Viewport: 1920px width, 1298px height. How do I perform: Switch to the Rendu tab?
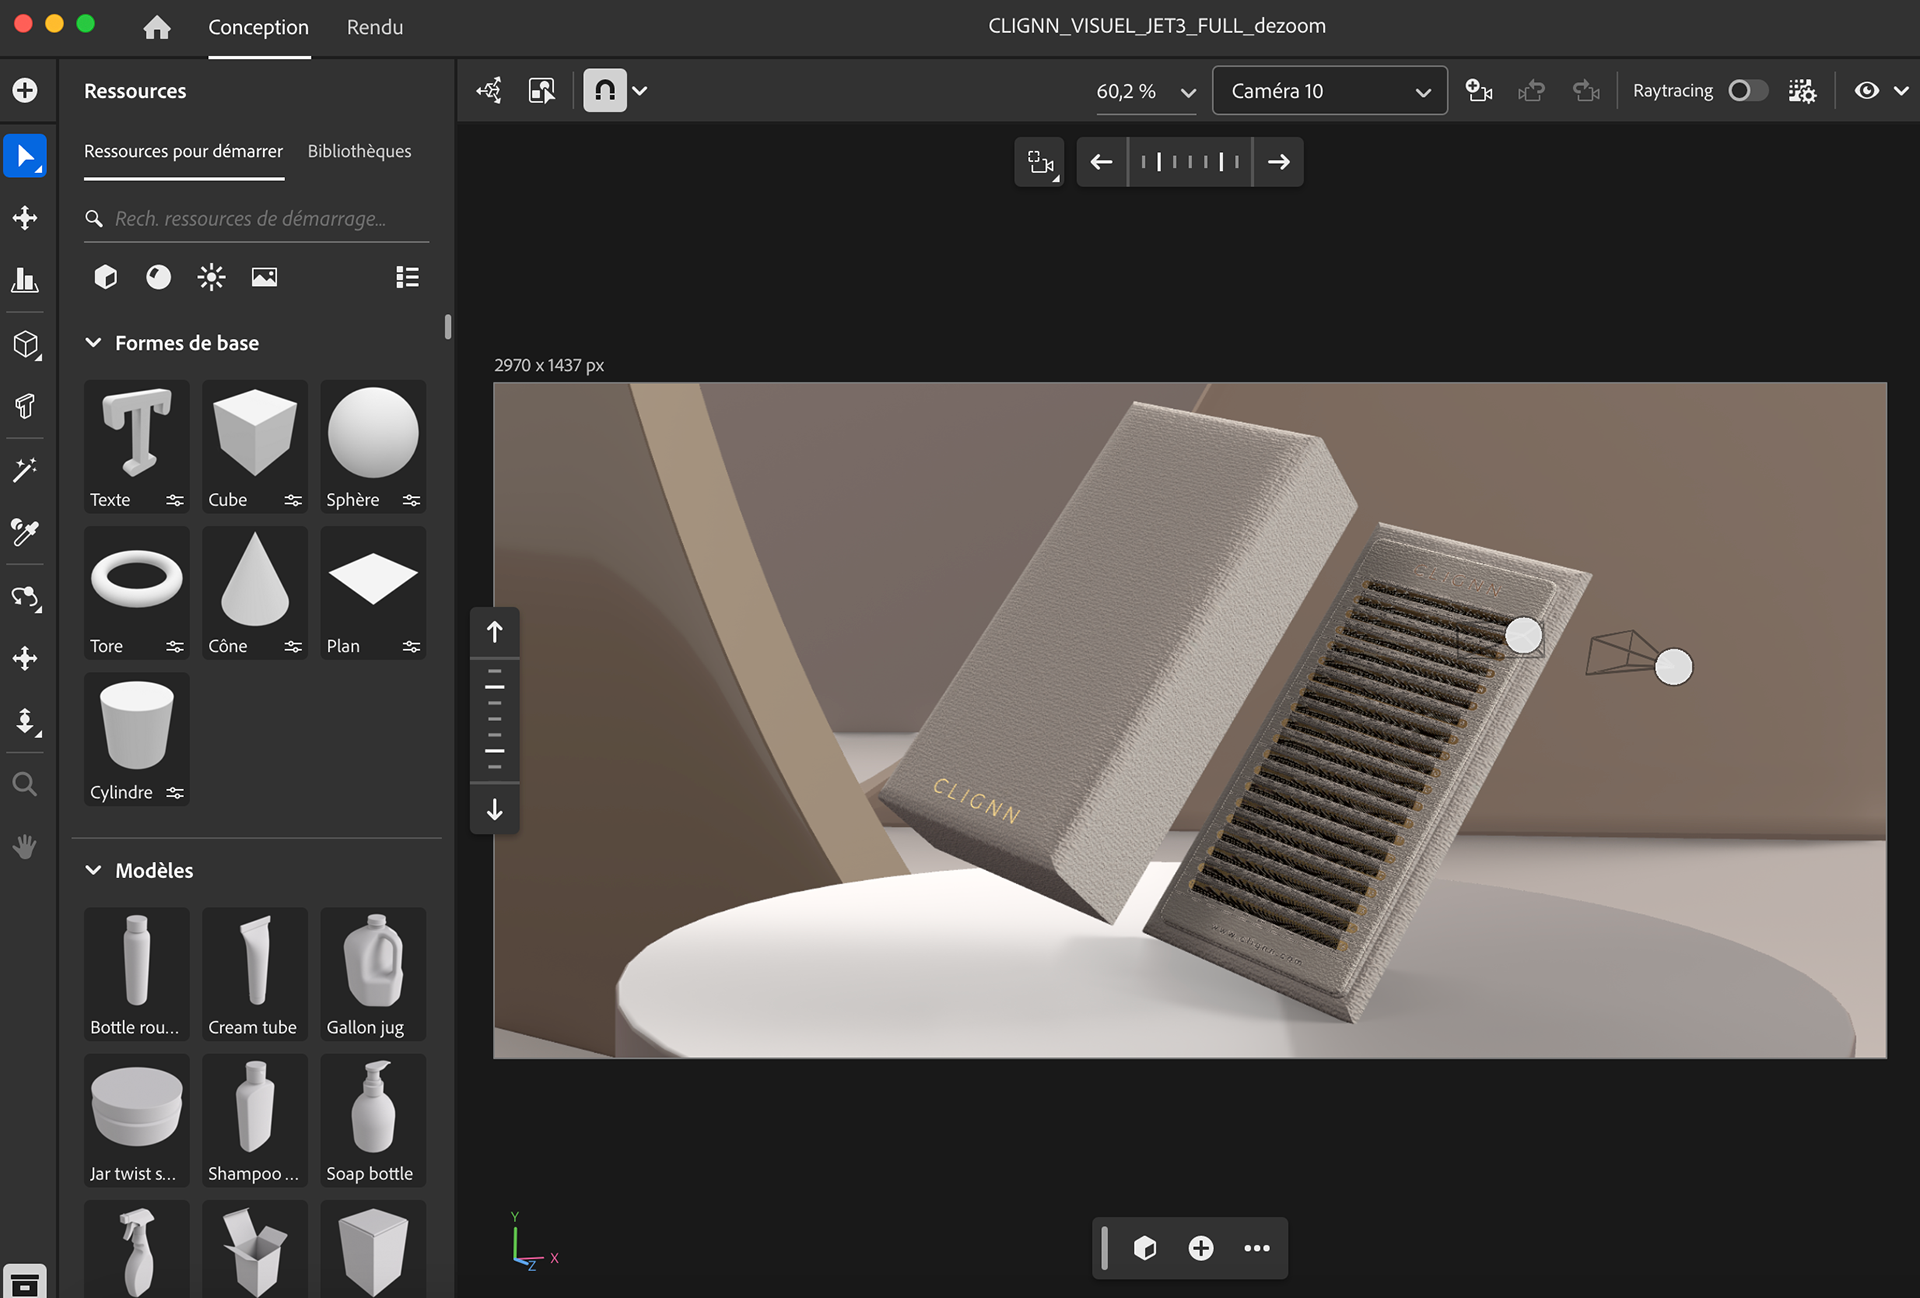[375, 27]
